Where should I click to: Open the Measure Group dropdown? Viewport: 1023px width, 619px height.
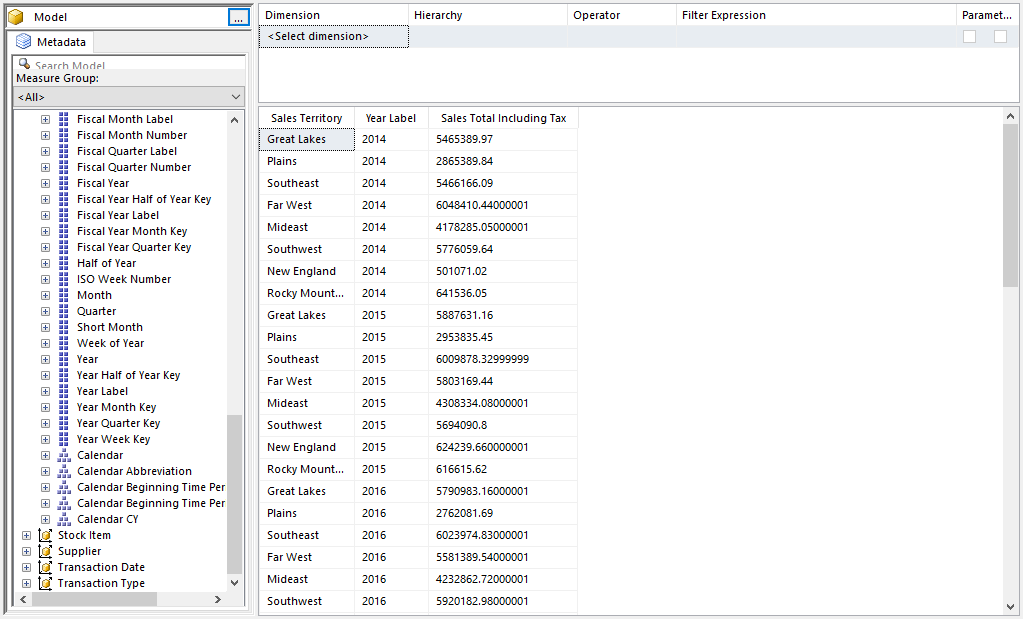[236, 97]
